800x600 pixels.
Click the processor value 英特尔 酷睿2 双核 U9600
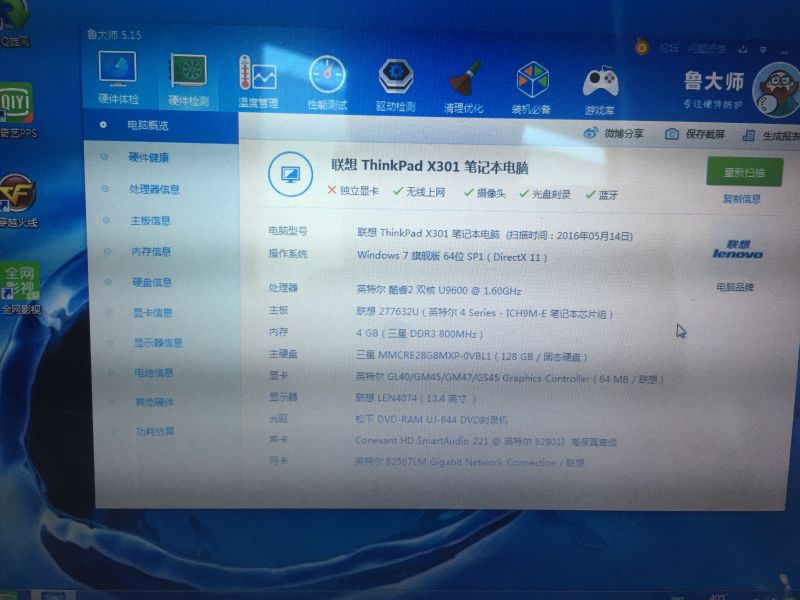click(x=439, y=290)
